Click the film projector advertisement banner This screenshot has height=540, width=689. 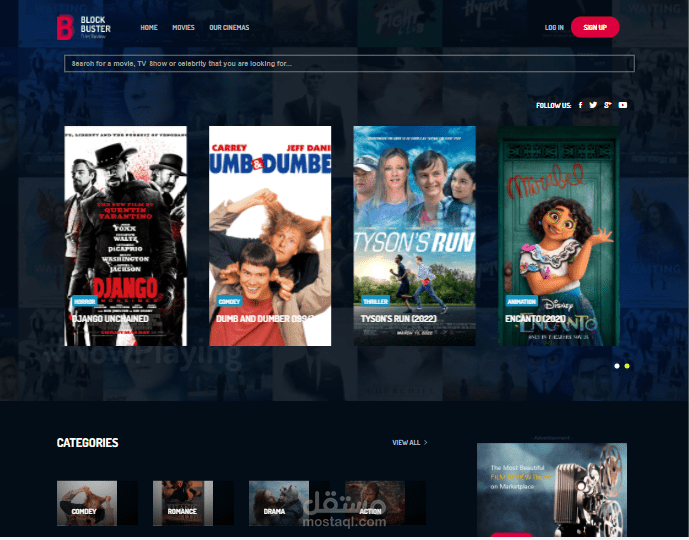(552, 489)
